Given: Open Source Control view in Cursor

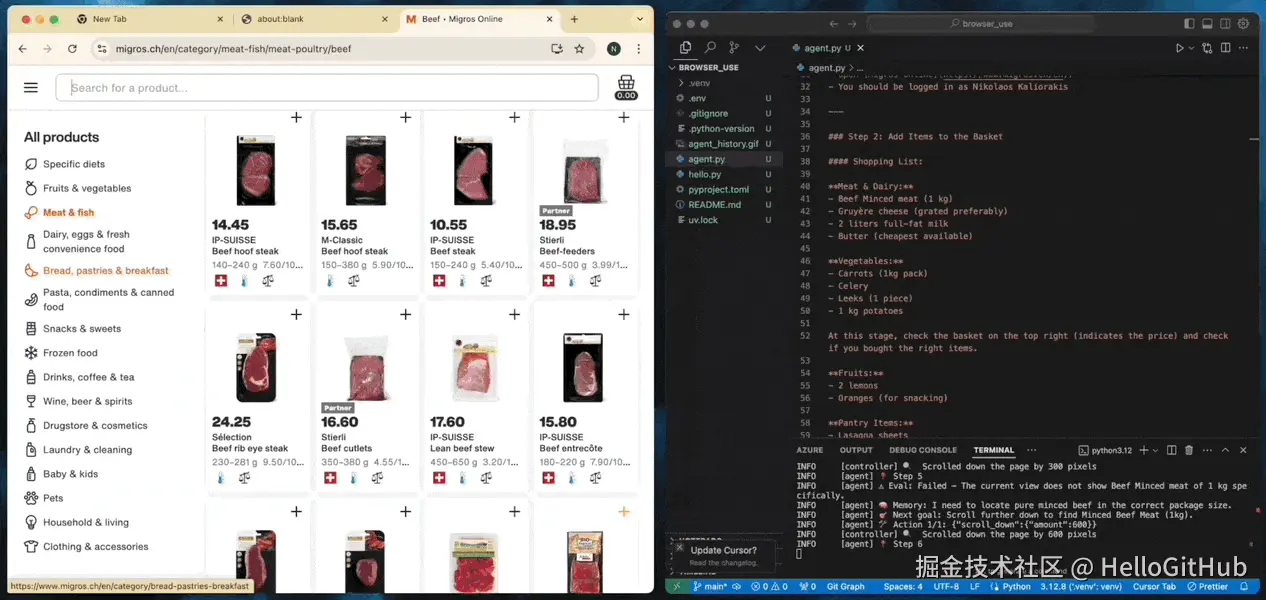Looking at the screenshot, I should pyautogui.click(x=734, y=47).
